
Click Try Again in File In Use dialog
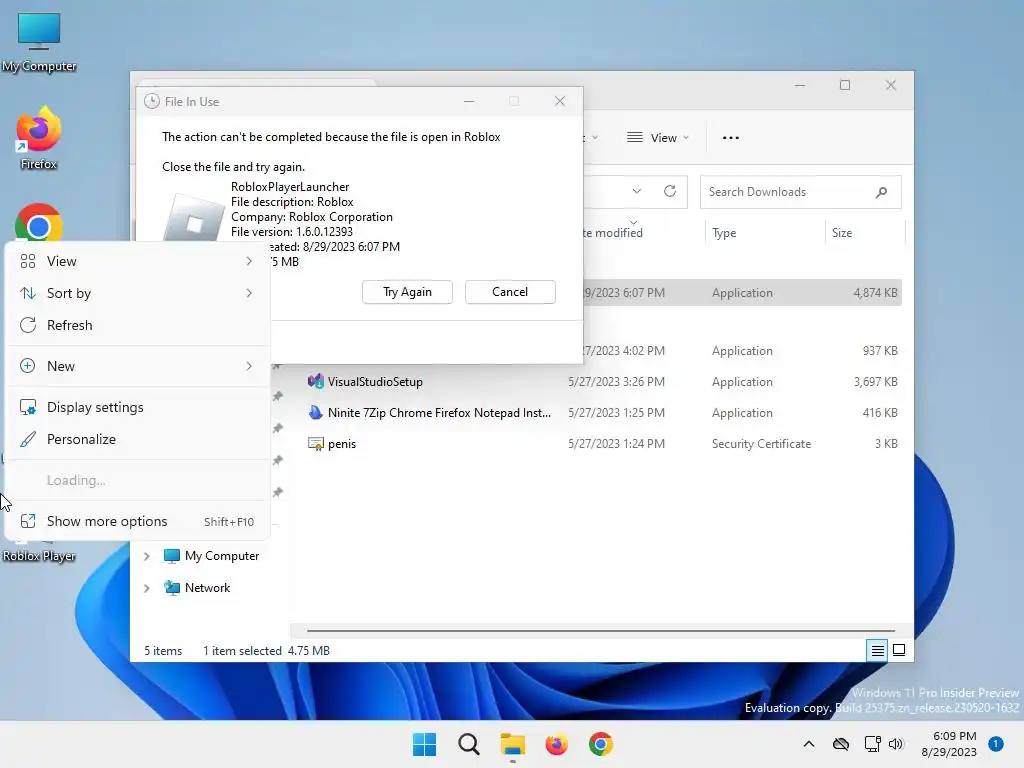click(408, 292)
